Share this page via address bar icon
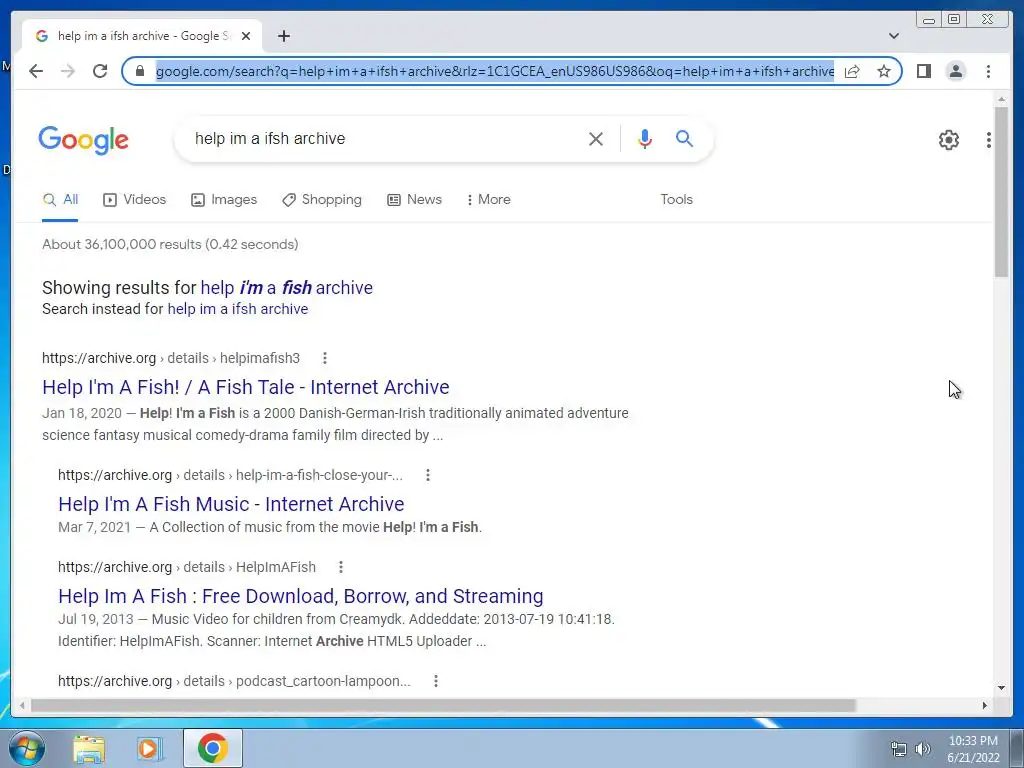The image size is (1024, 768). [852, 71]
